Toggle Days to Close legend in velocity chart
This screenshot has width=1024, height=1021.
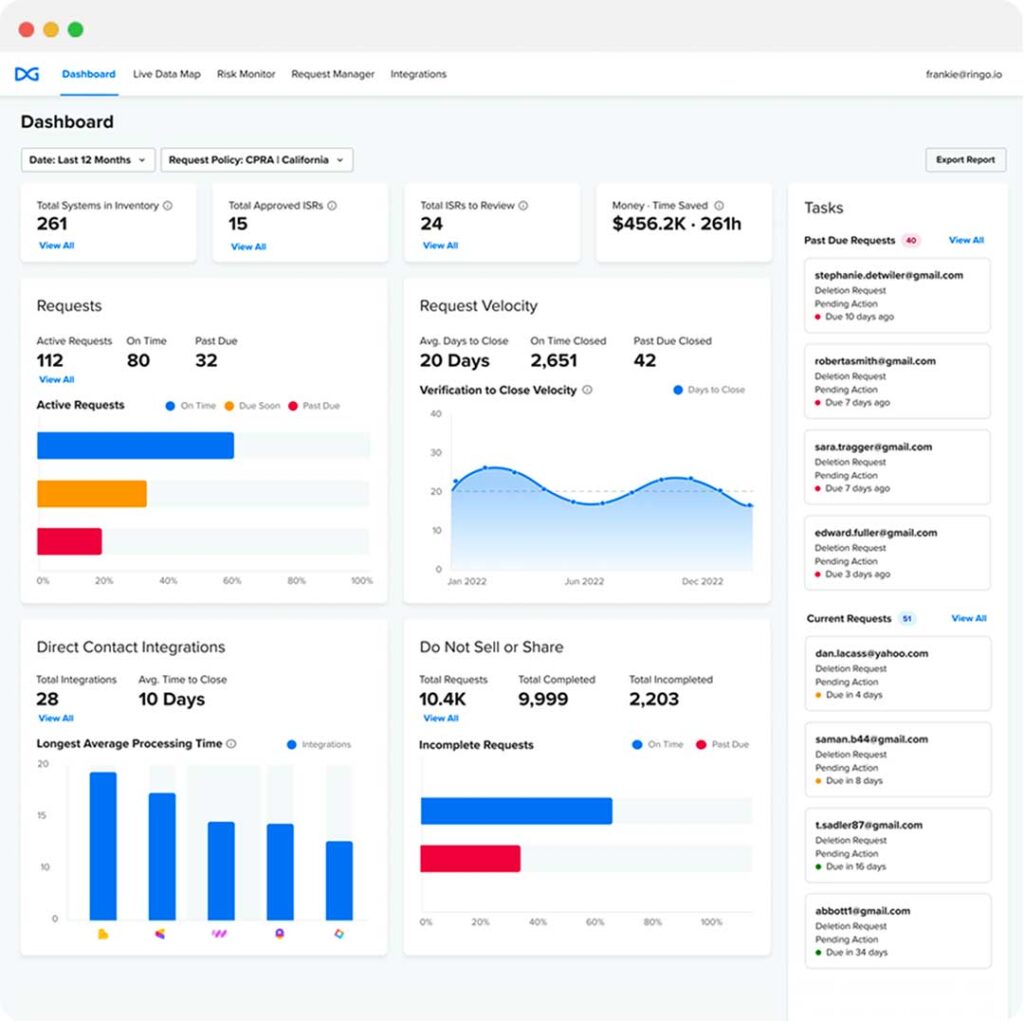pos(709,390)
